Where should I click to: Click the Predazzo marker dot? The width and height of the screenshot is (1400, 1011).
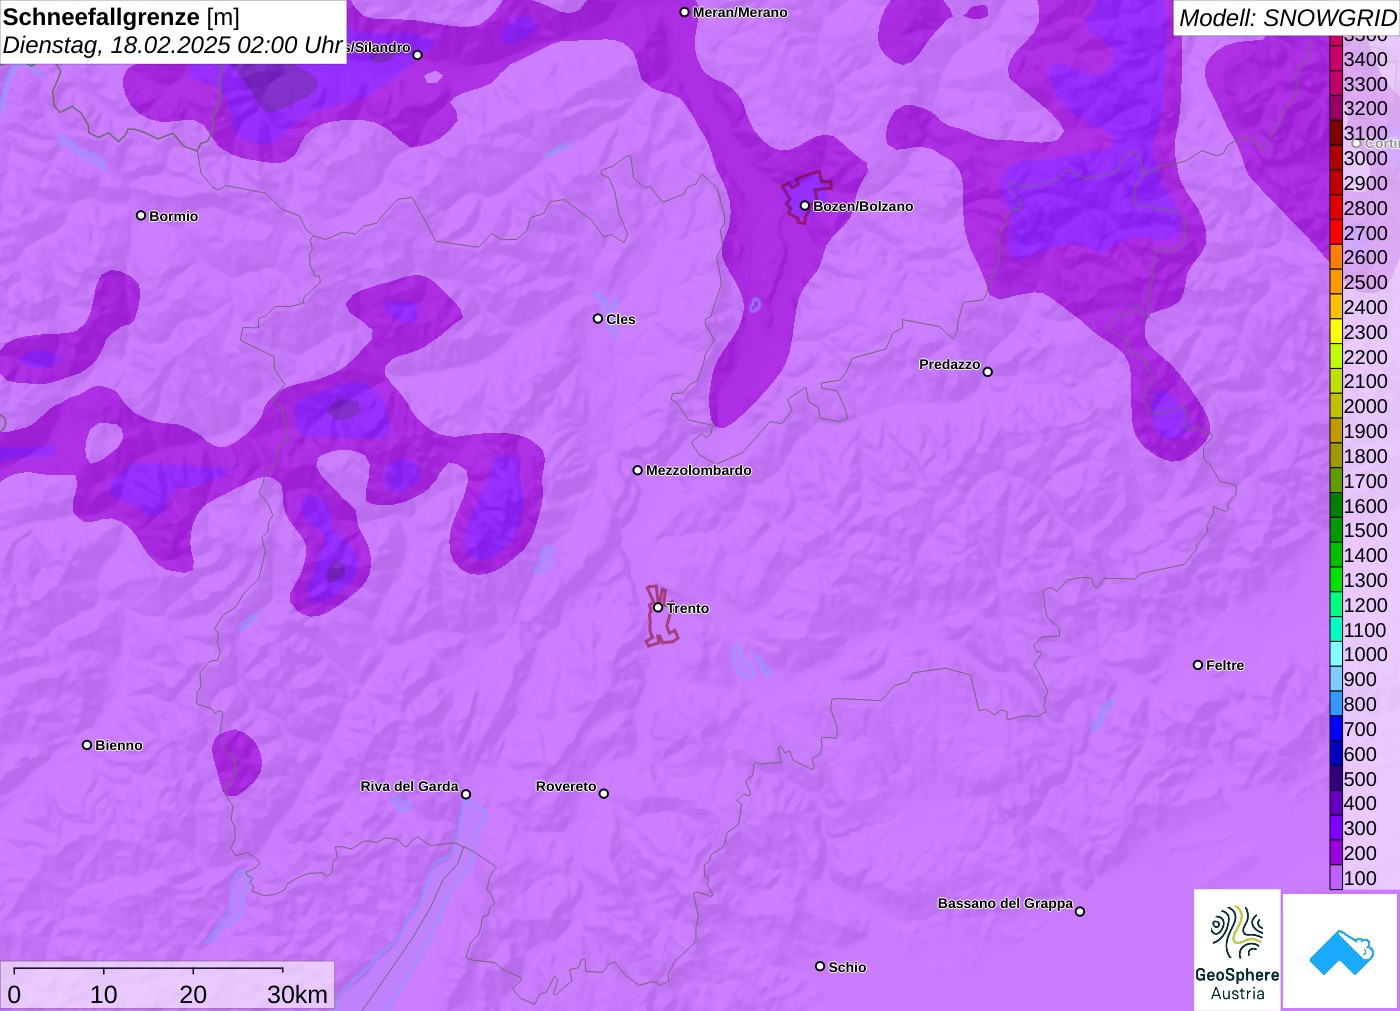tap(988, 372)
